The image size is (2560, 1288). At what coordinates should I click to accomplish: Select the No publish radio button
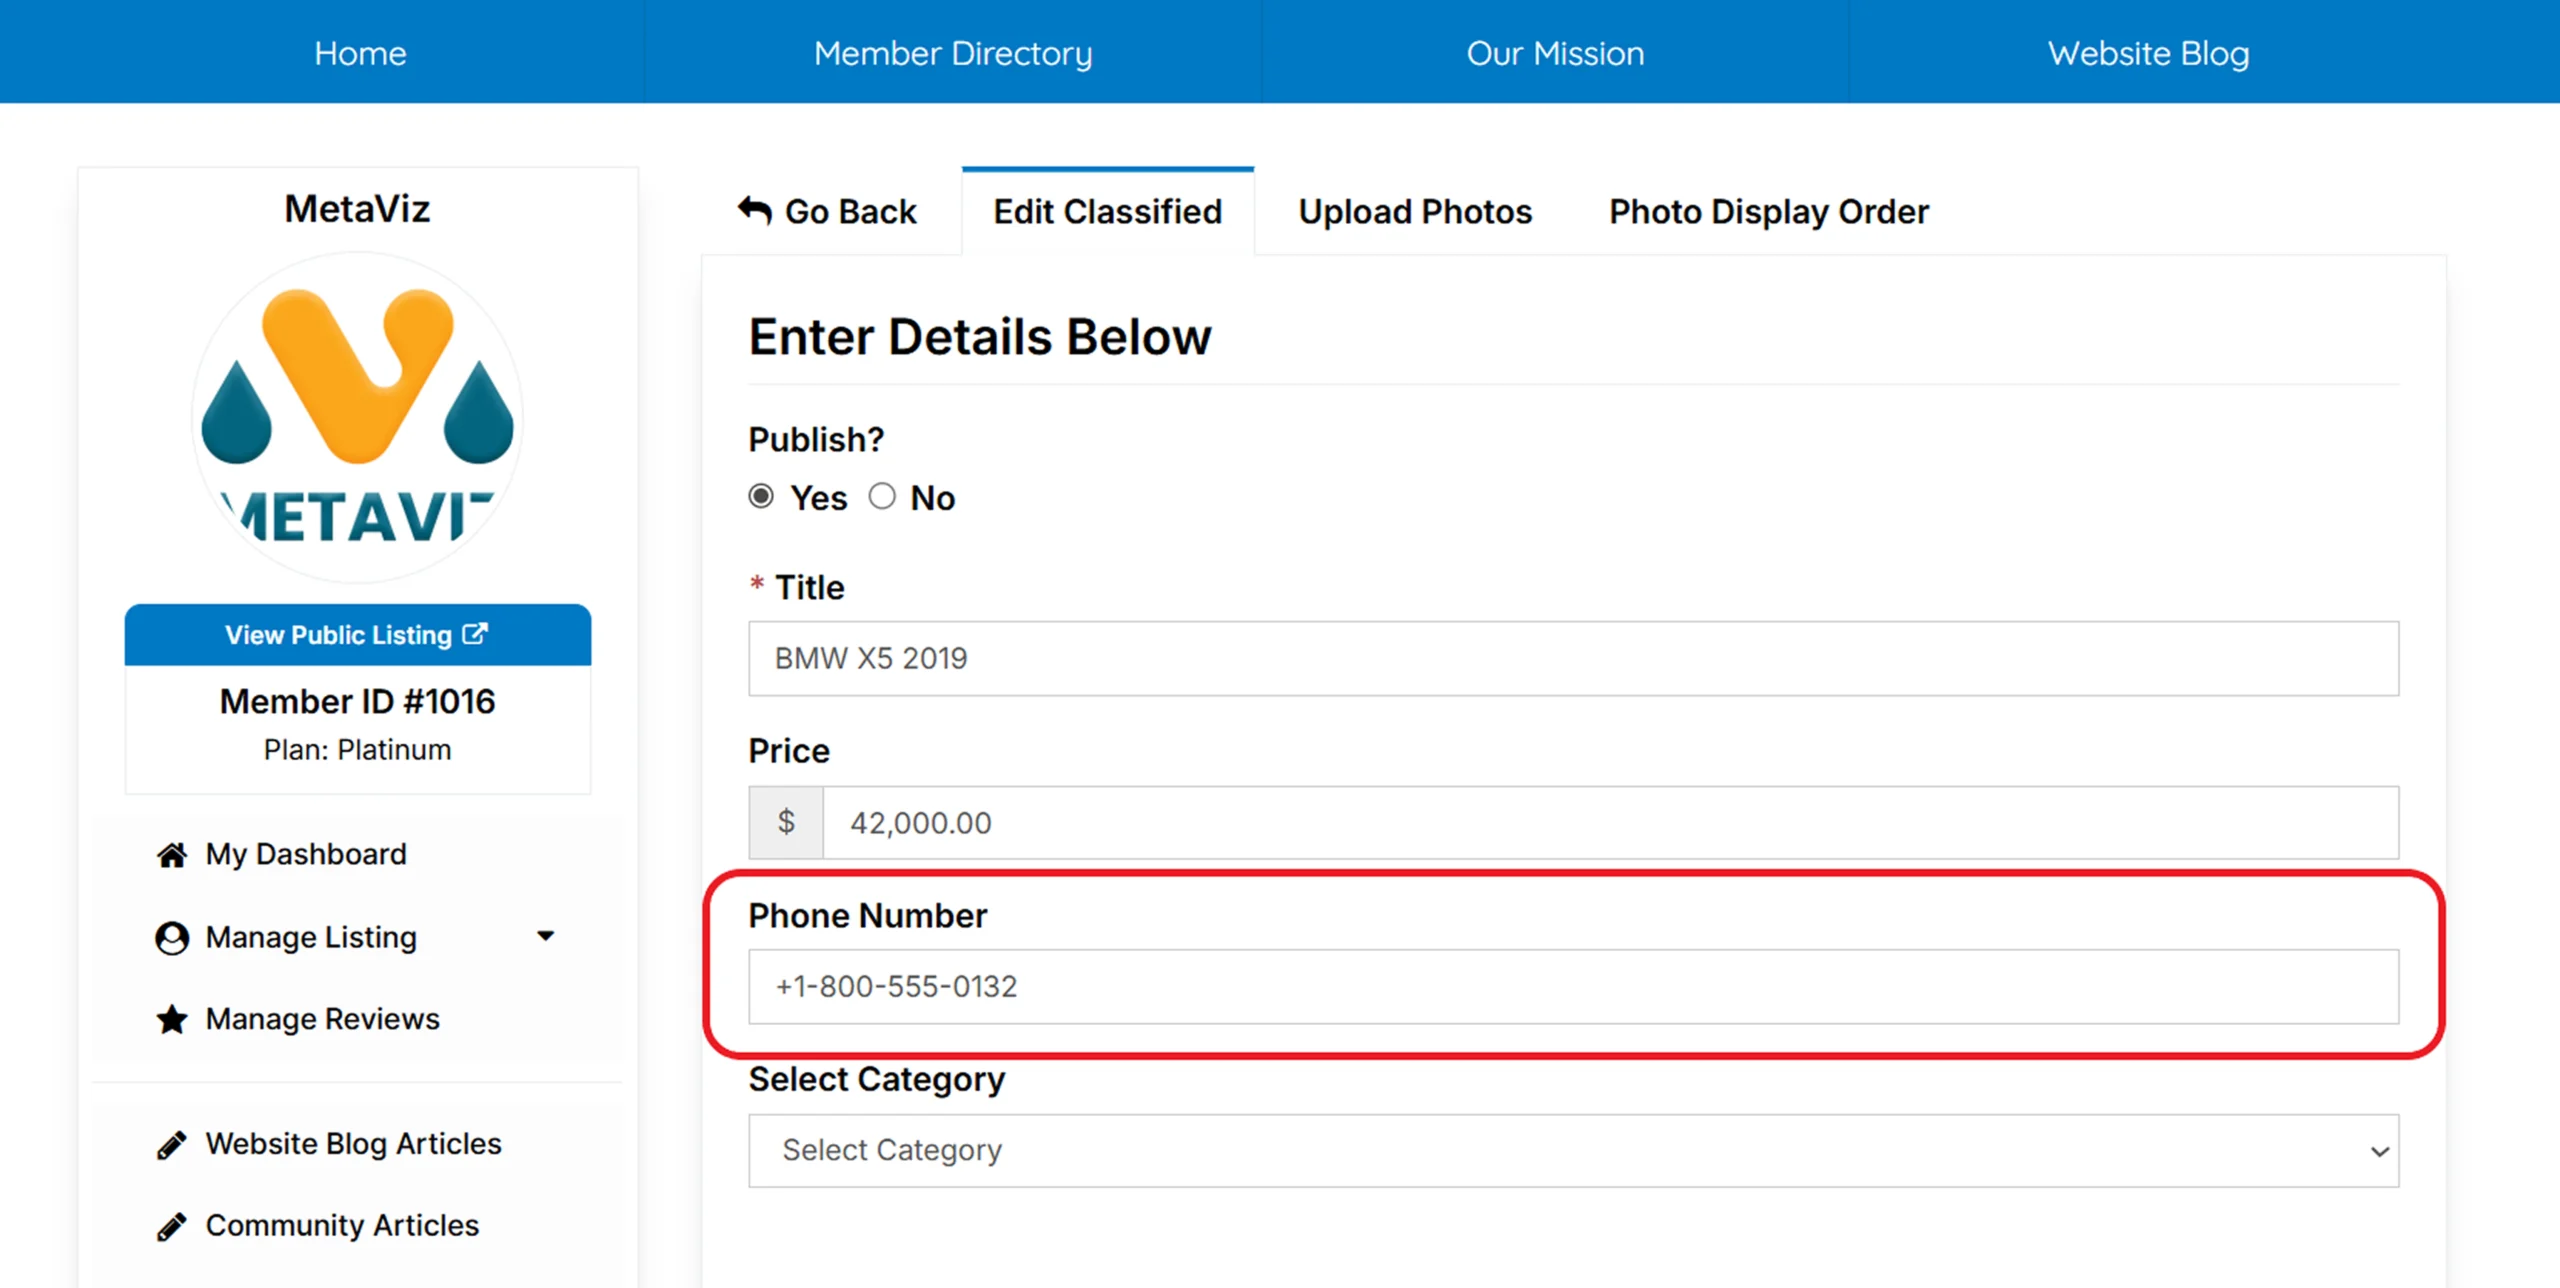pyautogui.click(x=881, y=497)
